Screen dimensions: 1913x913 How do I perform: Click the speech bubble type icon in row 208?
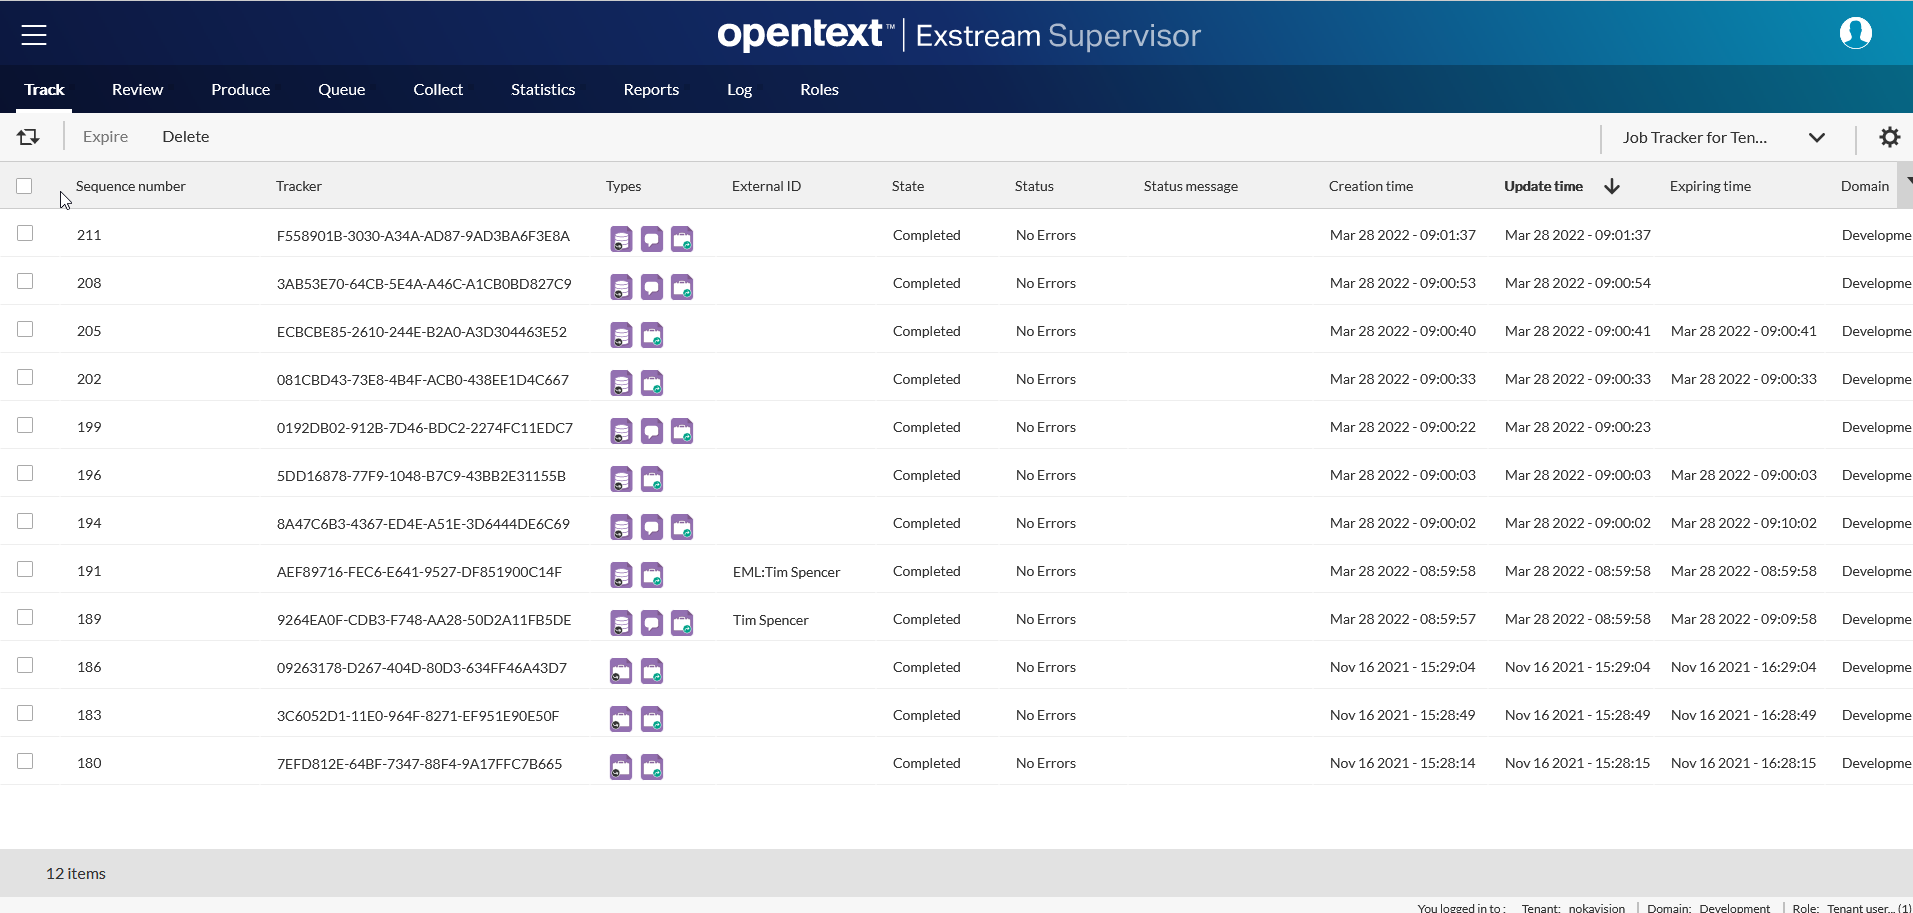651,287
